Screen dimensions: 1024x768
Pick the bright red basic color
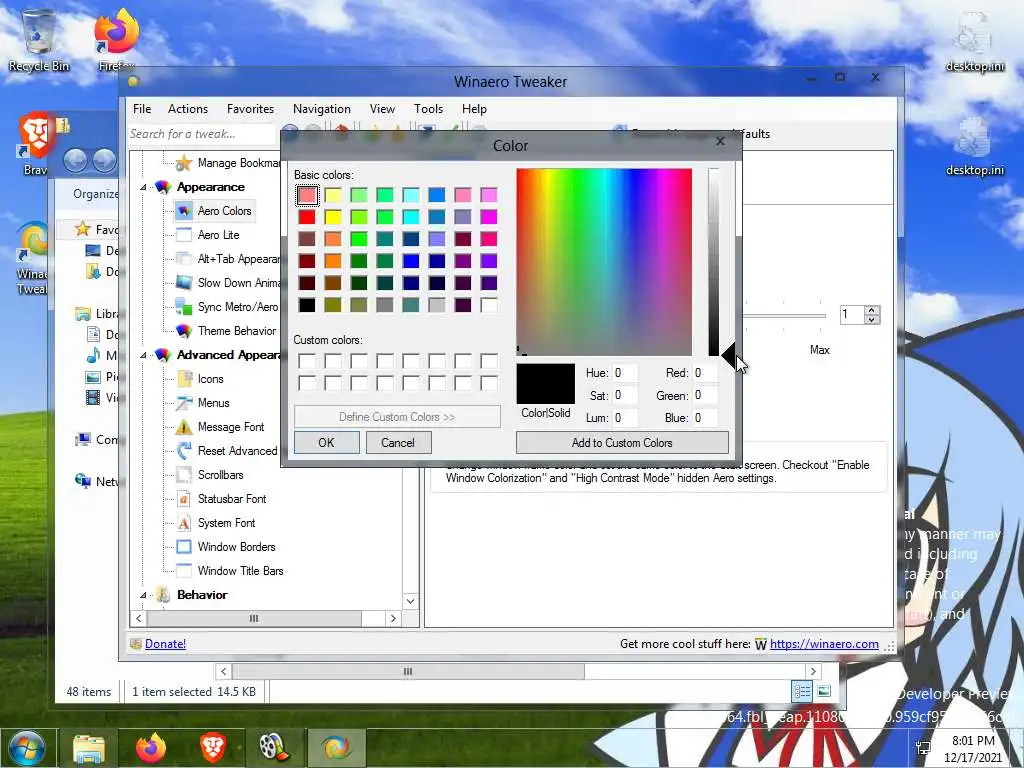tap(307, 217)
